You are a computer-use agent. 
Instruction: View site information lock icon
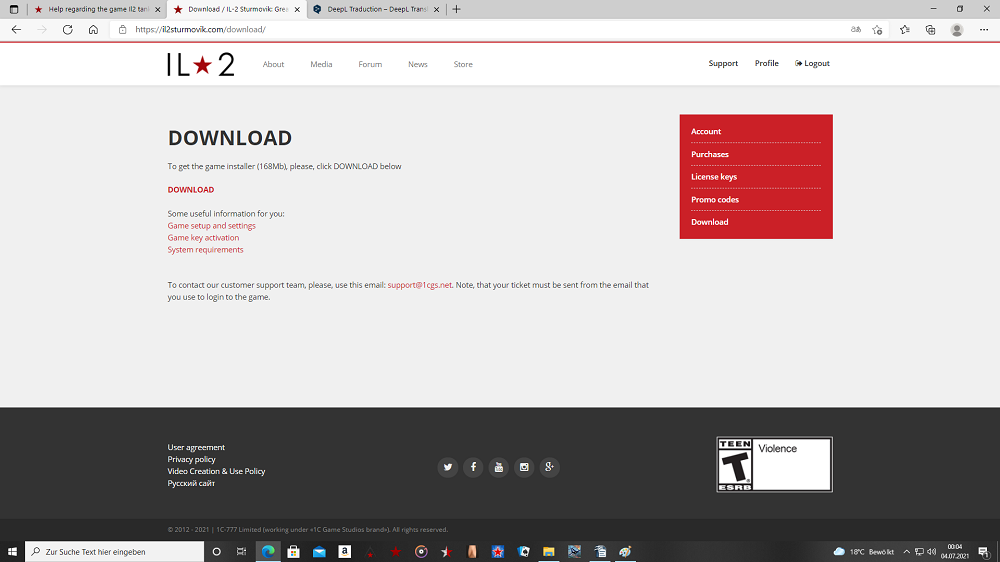[x=122, y=29]
